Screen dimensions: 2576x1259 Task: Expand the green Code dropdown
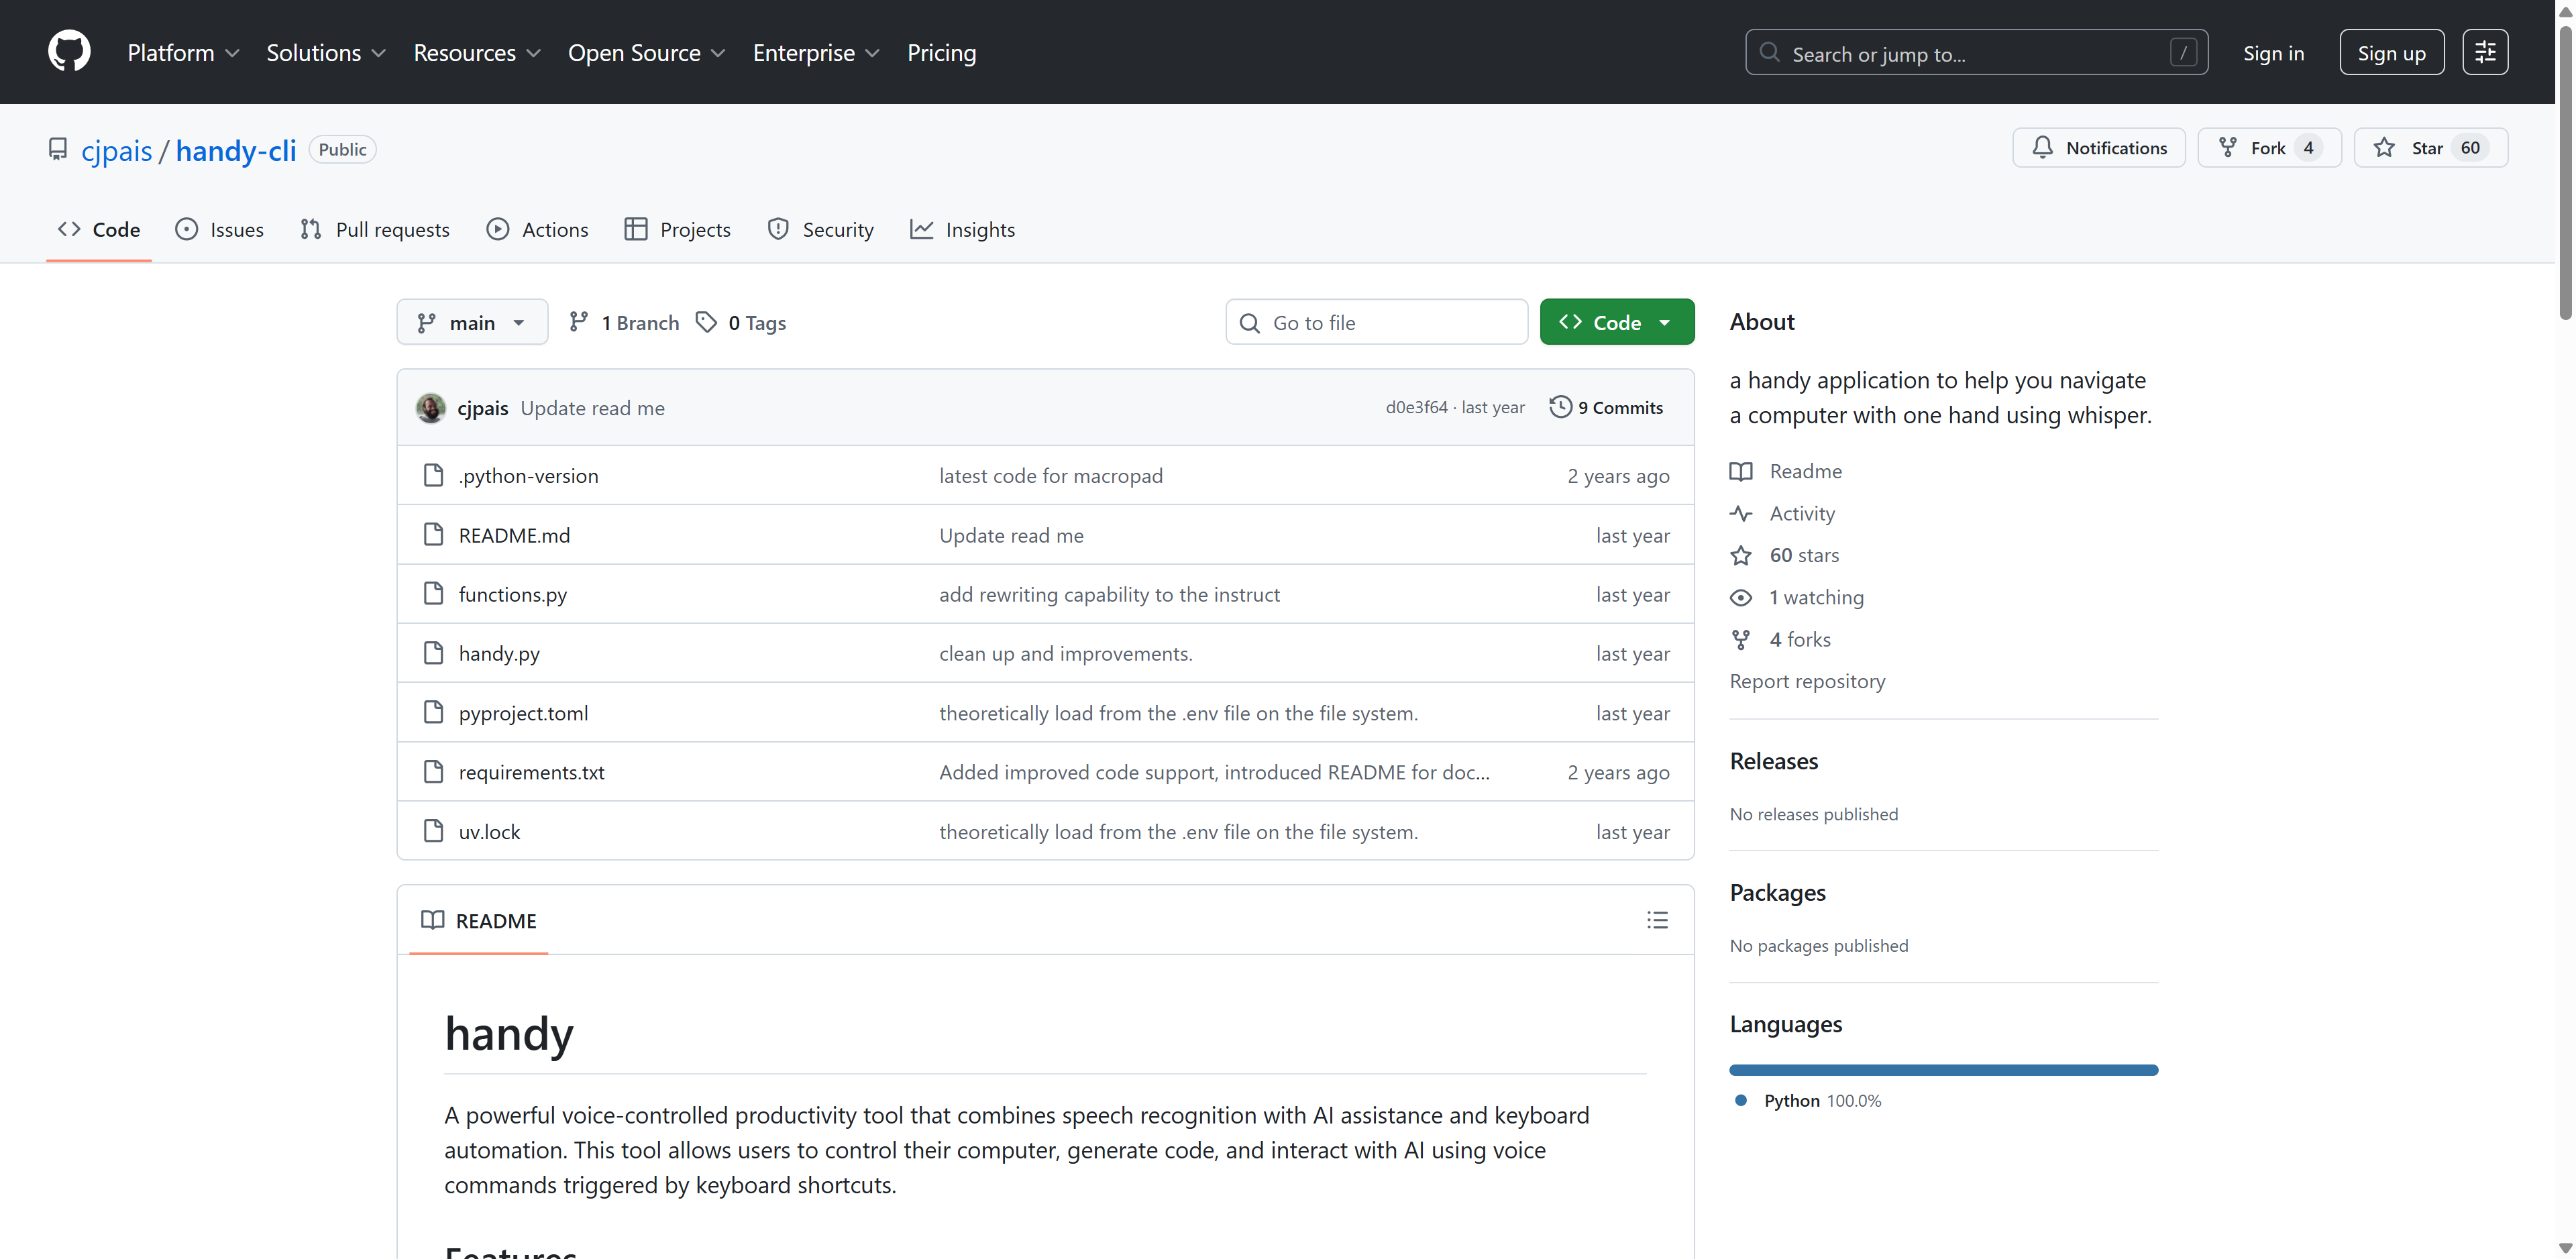pyautogui.click(x=1616, y=323)
